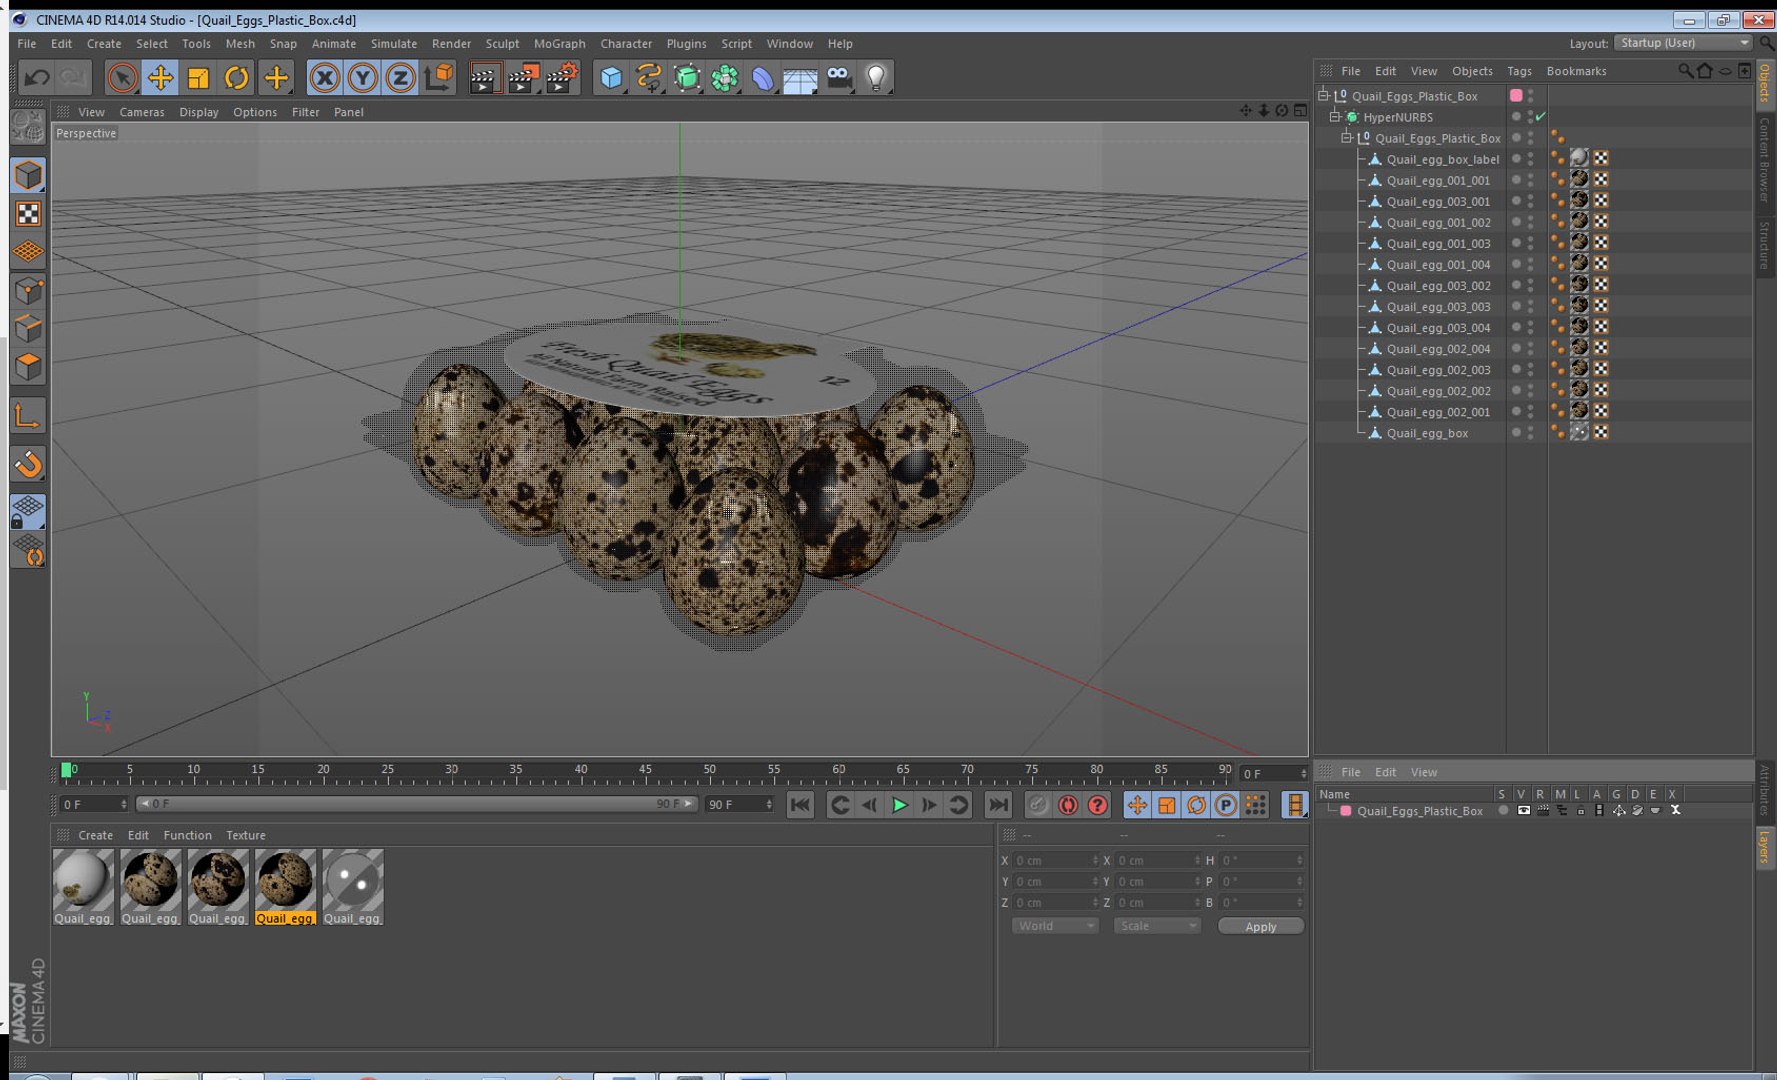Toggle the Y-axis lock
The height and width of the screenshot is (1080, 1777).
[x=362, y=77]
